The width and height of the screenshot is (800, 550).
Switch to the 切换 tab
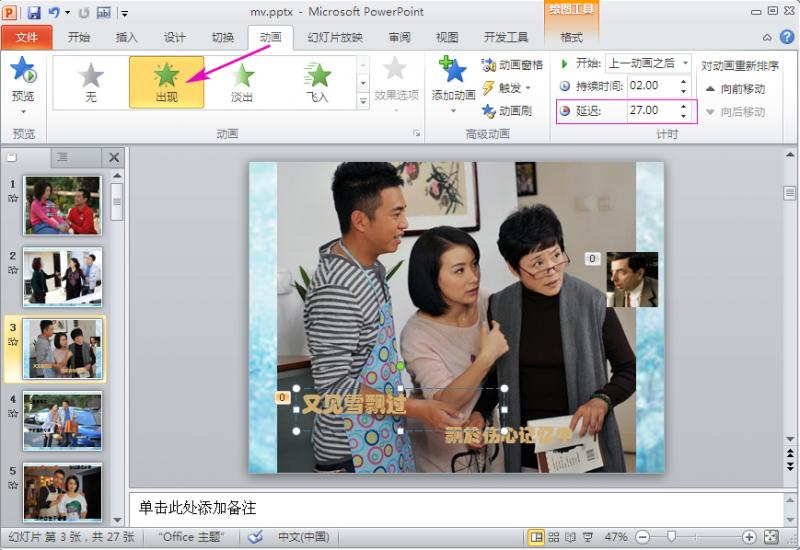pos(222,37)
